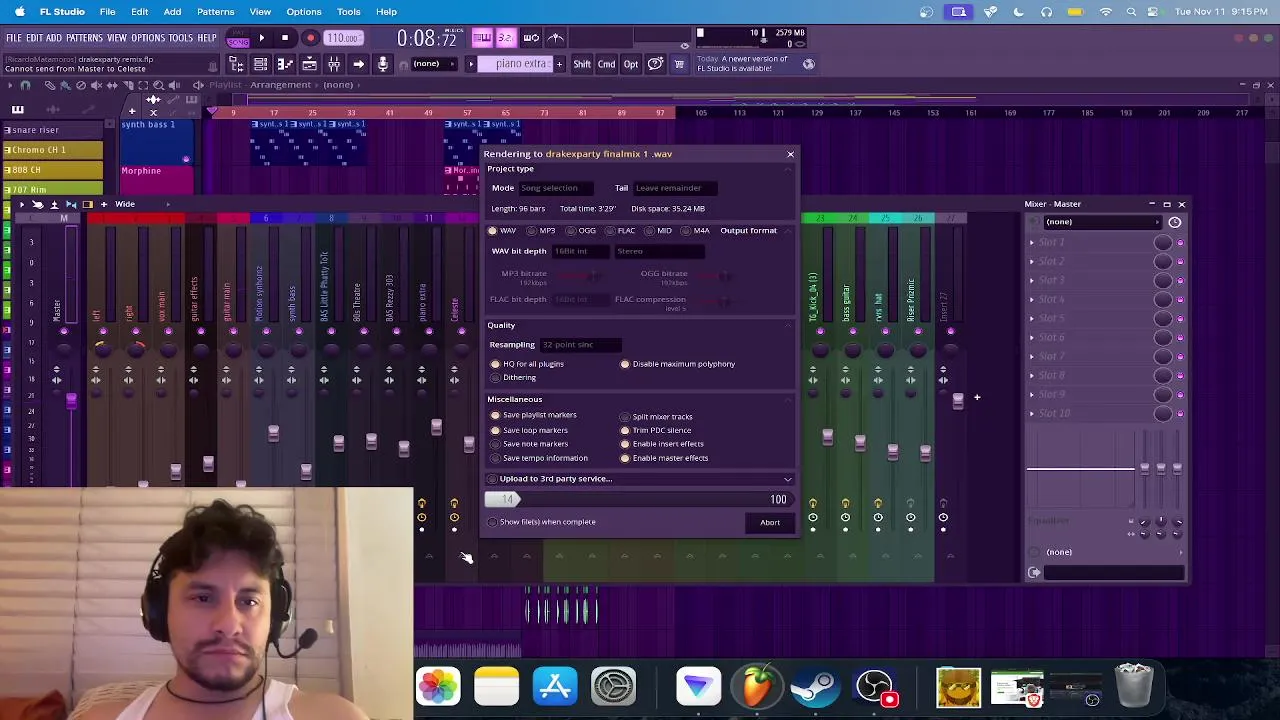Click the shopping cart store icon
The image size is (1280, 720).
tap(679, 64)
